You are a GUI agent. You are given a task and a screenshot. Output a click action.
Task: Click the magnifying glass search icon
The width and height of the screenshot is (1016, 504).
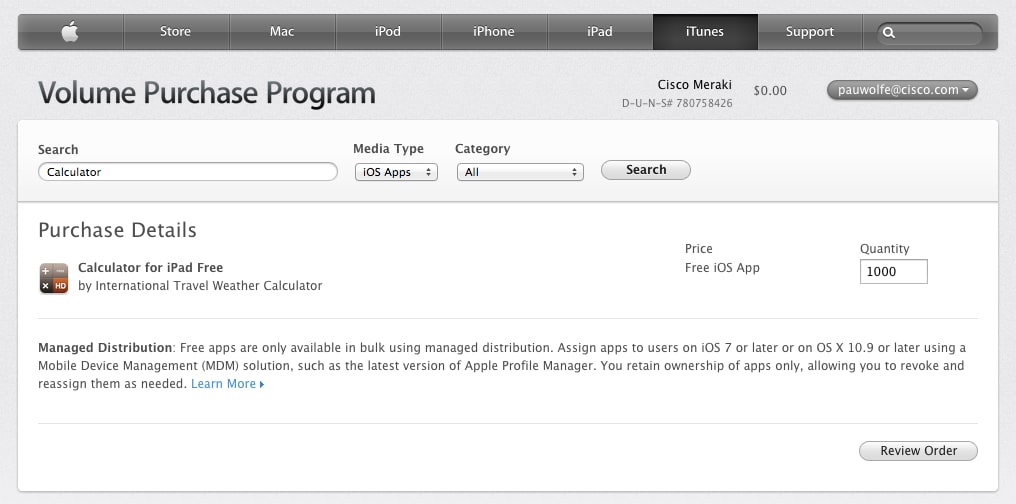pos(889,32)
